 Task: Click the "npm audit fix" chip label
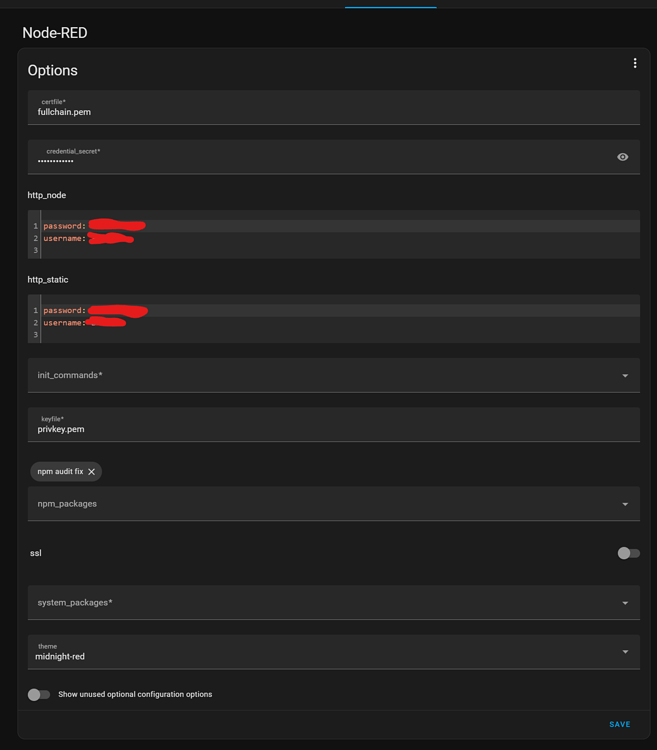(60, 472)
